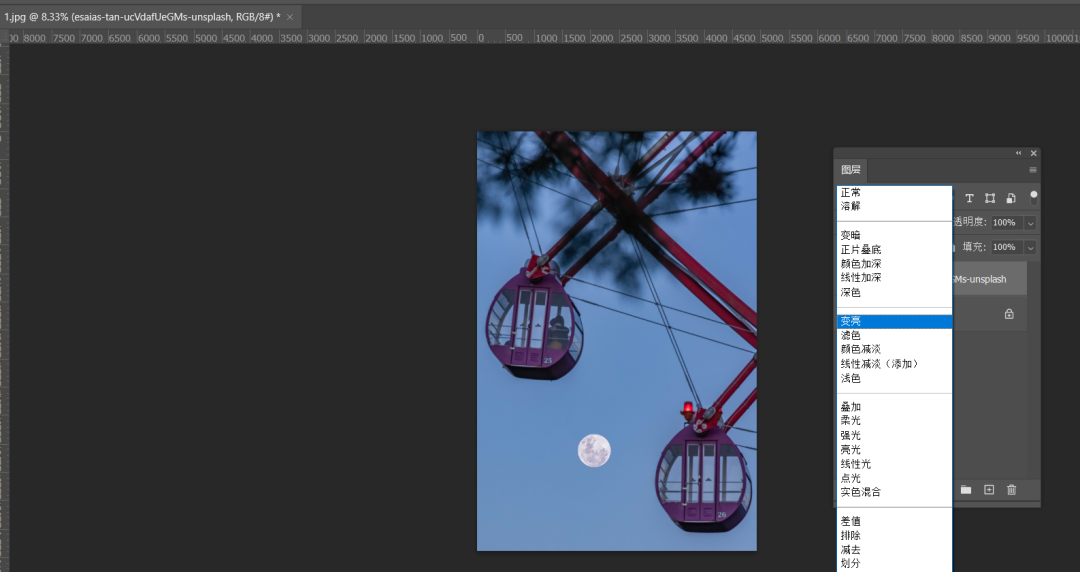Activate the 1.jpg document tab
Screen dimensions: 1080x572
point(142,17)
